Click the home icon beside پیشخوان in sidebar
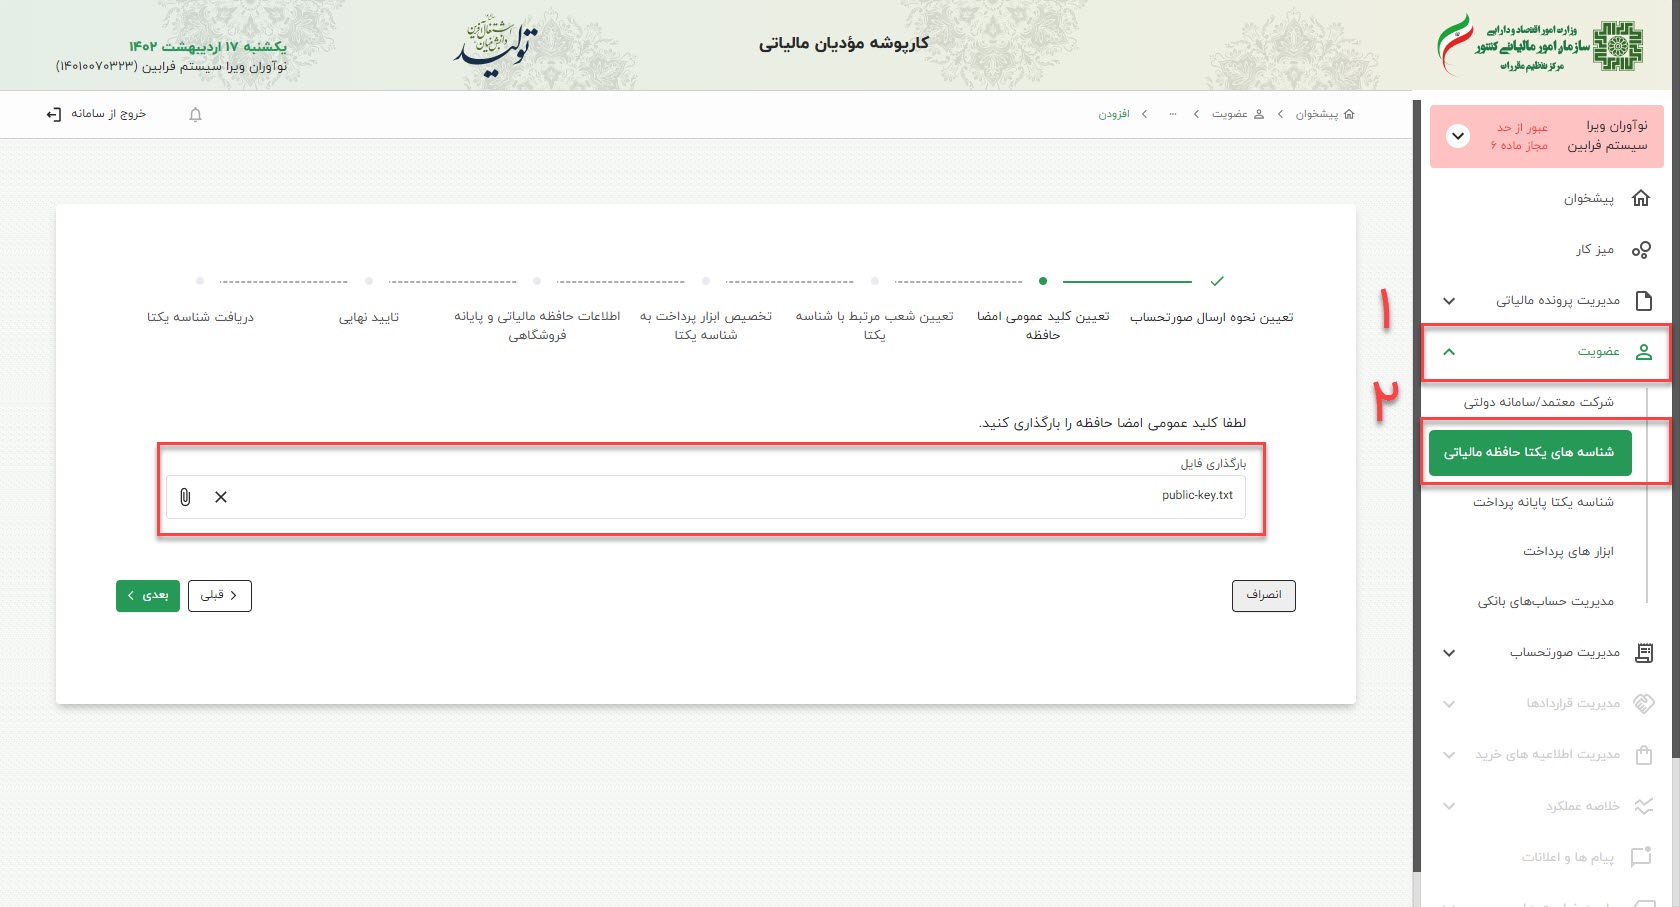The height and width of the screenshot is (907, 1680). tap(1641, 198)
